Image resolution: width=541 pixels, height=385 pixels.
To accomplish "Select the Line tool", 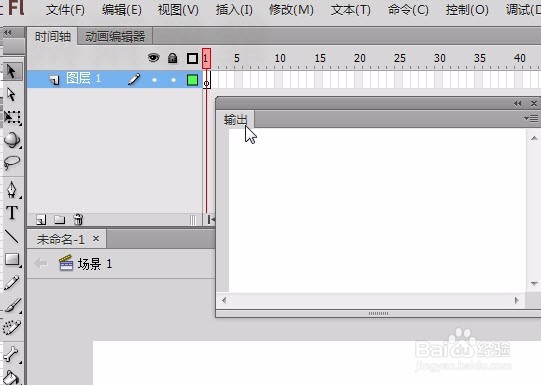I will pos(12,237).
